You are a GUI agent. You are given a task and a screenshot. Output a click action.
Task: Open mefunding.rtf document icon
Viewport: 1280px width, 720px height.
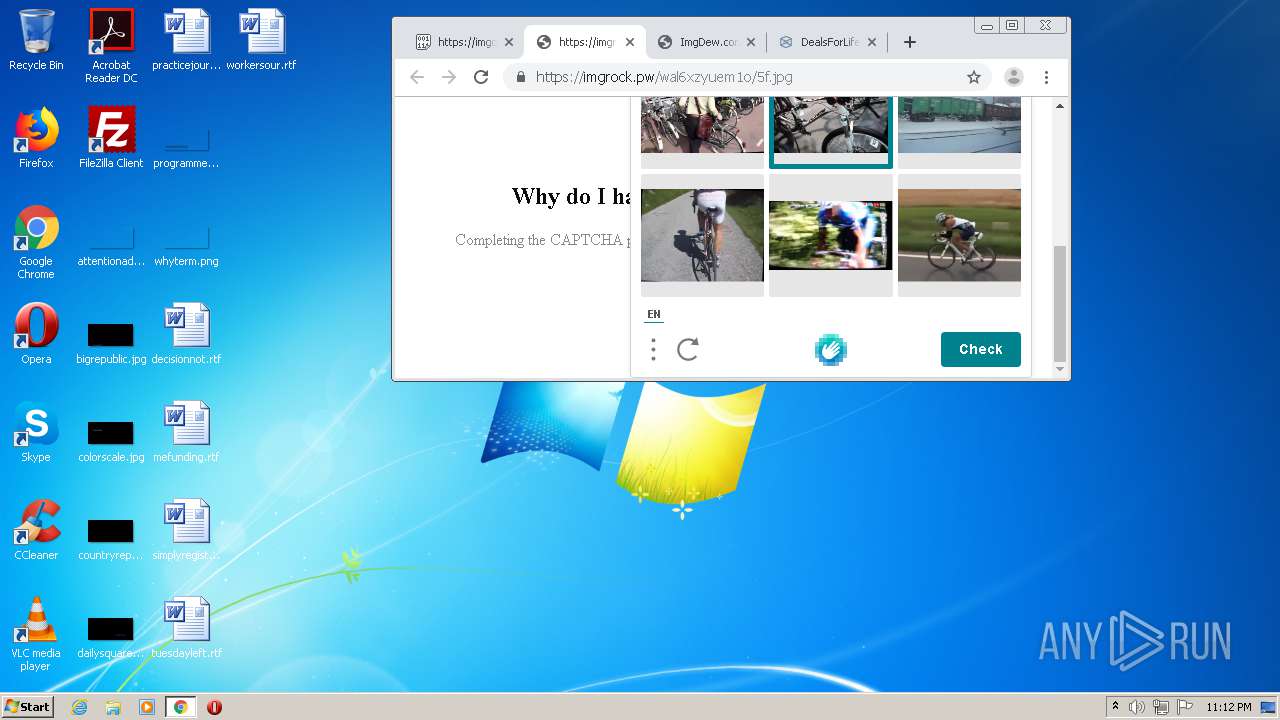tap(186, 432)
